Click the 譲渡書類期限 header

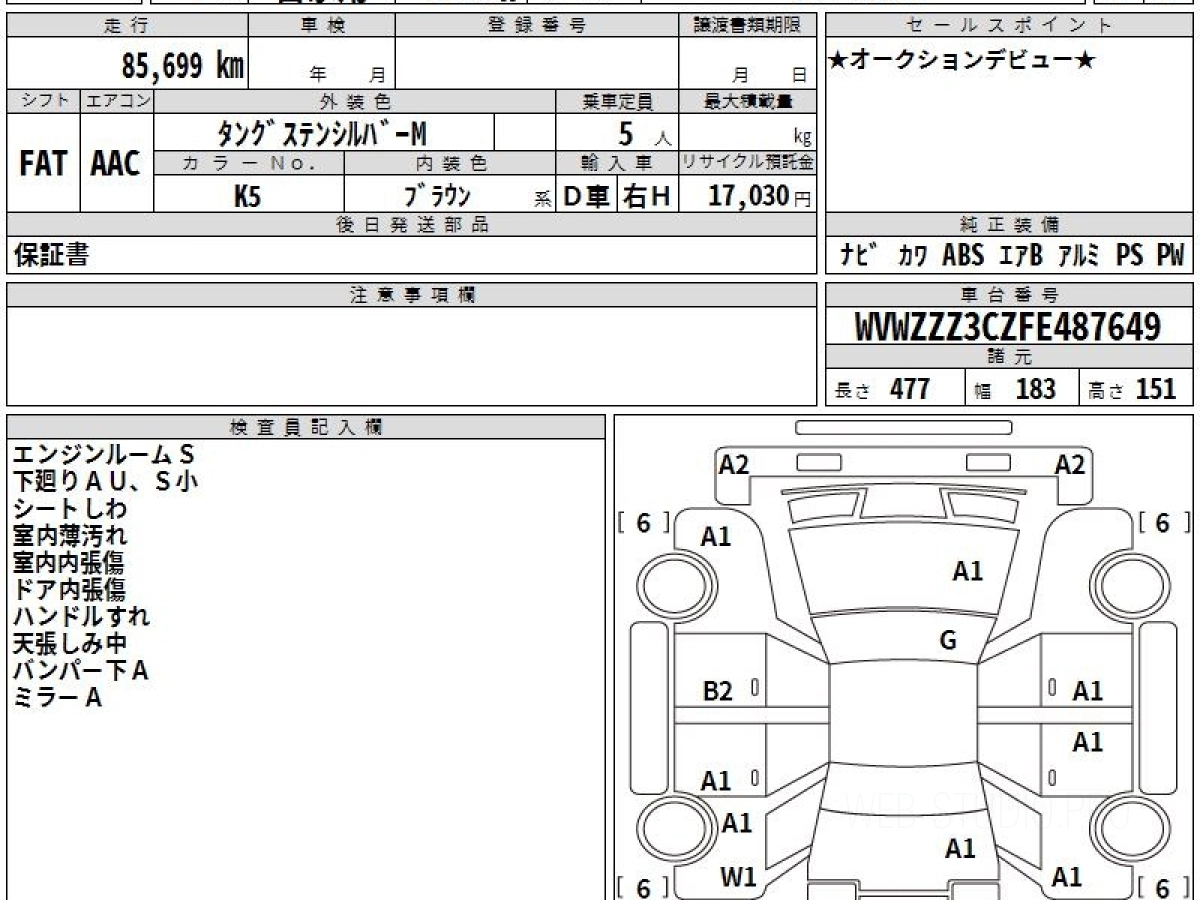(747, 26)
